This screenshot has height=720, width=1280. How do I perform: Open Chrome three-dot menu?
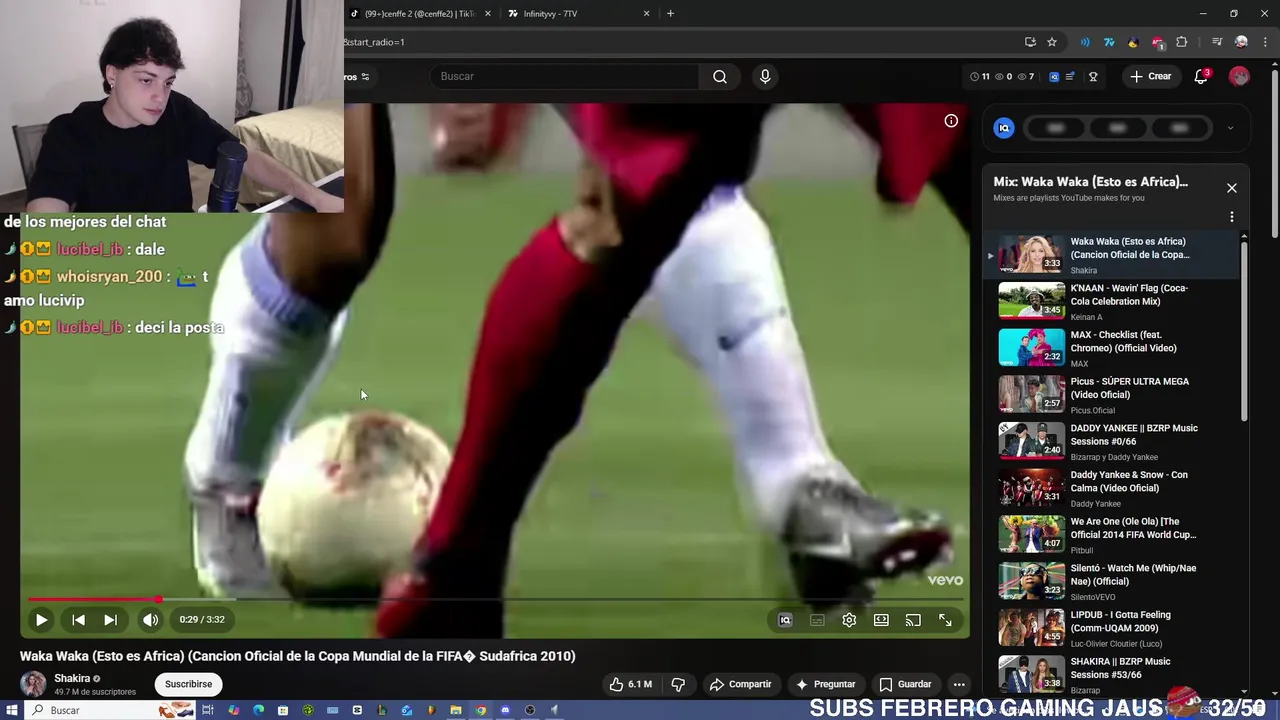pyautogui.click(x=1267, y=42)
